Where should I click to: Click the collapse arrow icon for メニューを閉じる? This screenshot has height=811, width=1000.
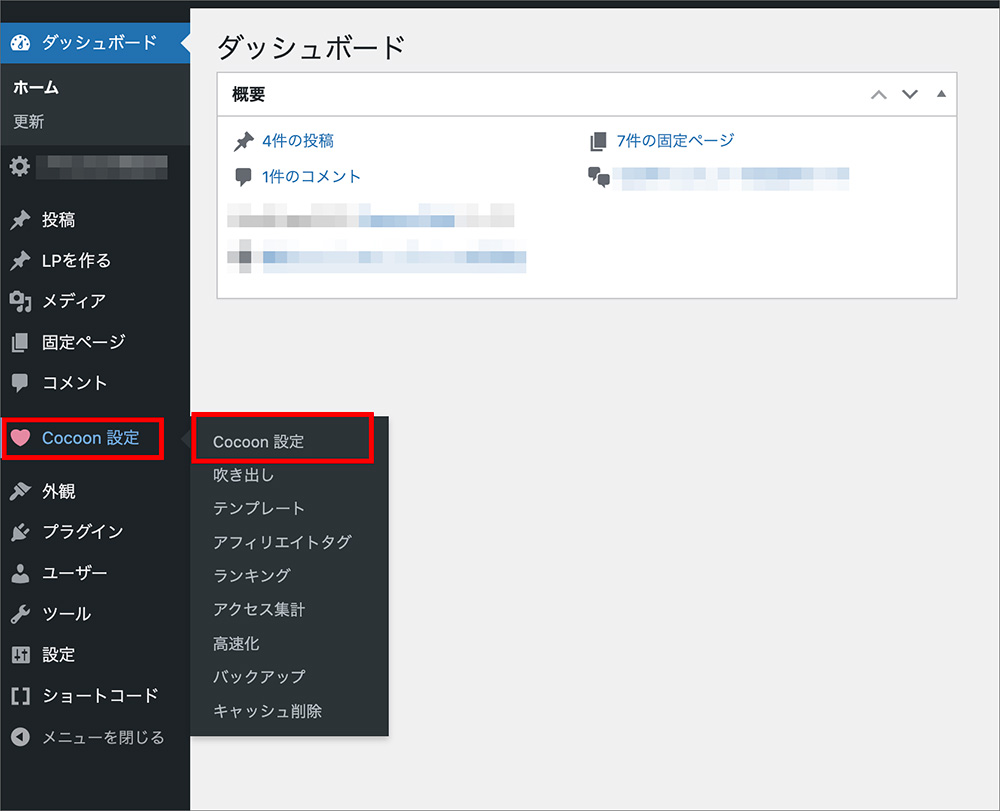20,737
